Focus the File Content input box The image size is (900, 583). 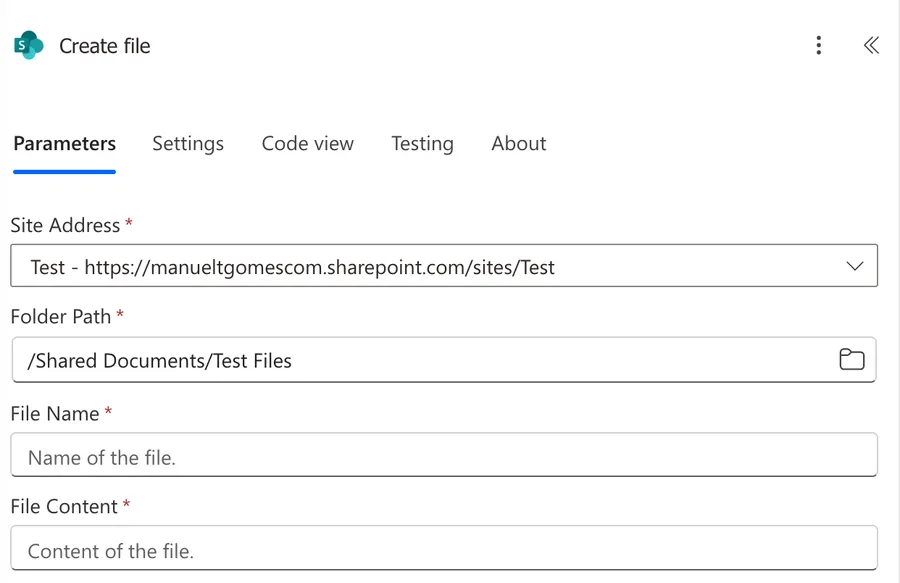(443, 551)
